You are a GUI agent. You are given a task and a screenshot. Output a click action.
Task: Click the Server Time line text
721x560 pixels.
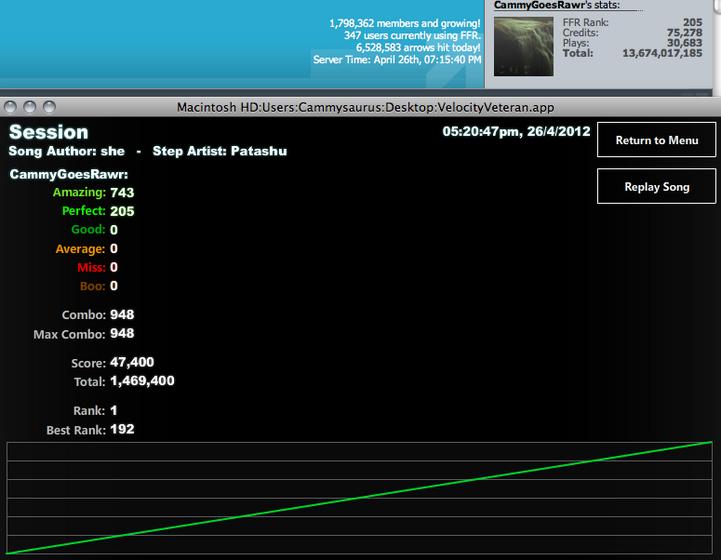coord(397,59)
